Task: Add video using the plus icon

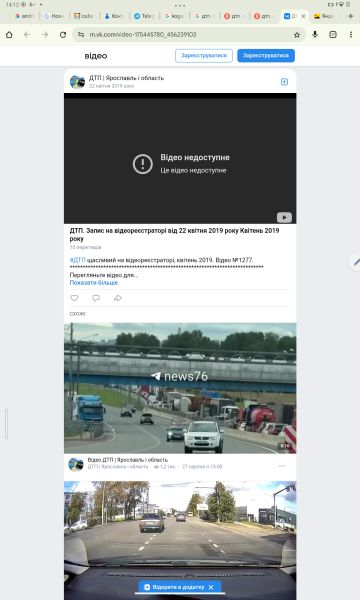Action: [x=284, y=82]
